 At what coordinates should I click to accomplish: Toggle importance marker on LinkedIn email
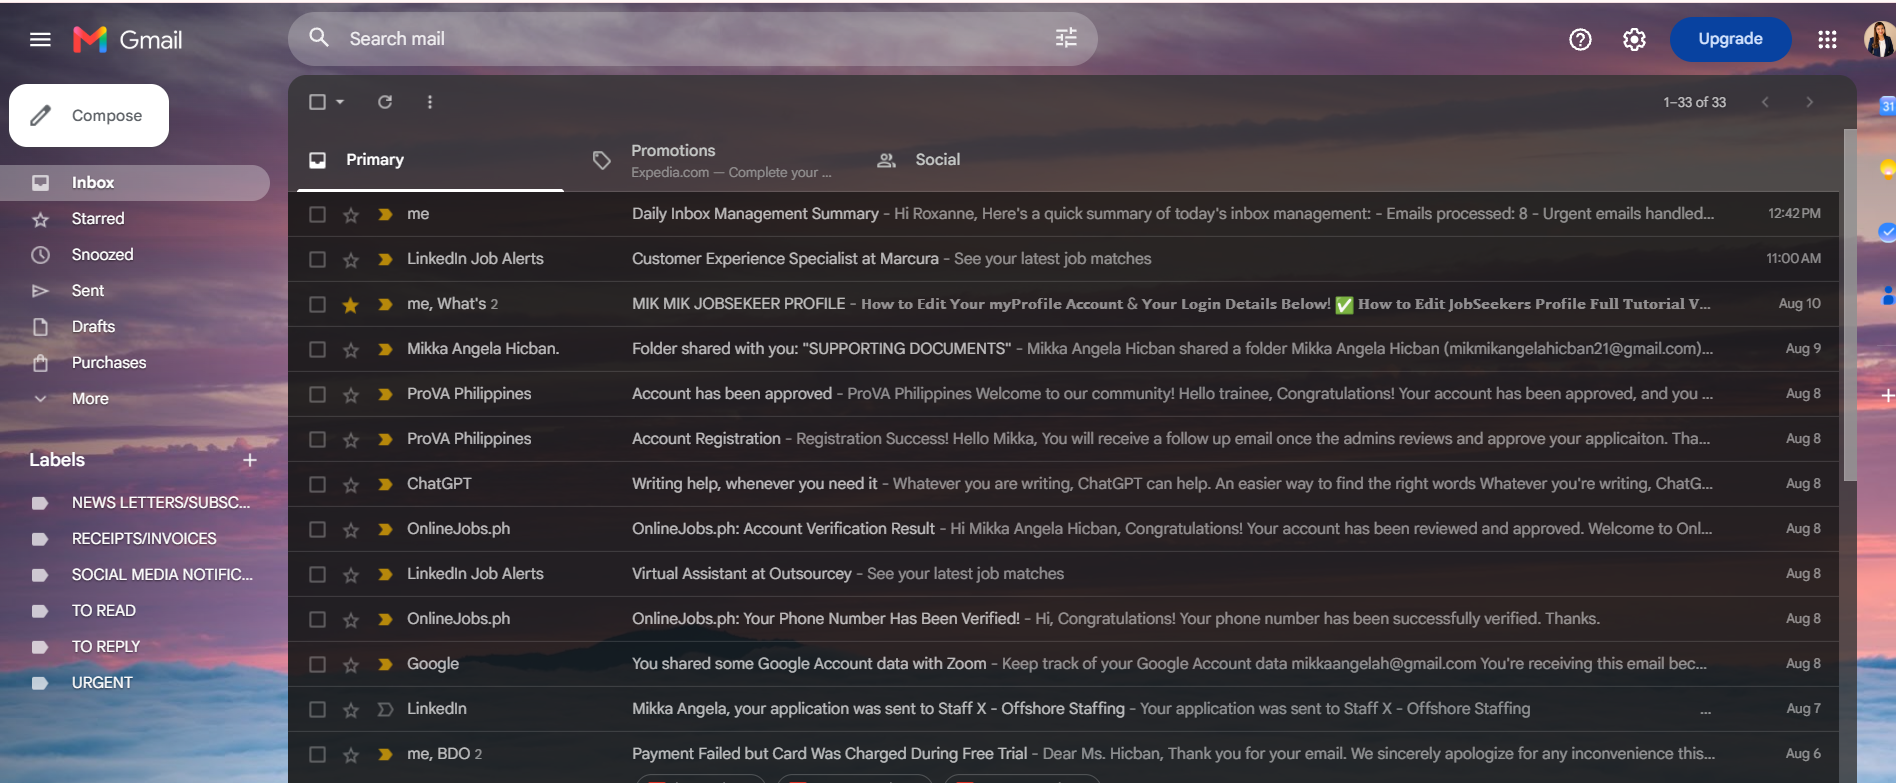coord(385,709)
